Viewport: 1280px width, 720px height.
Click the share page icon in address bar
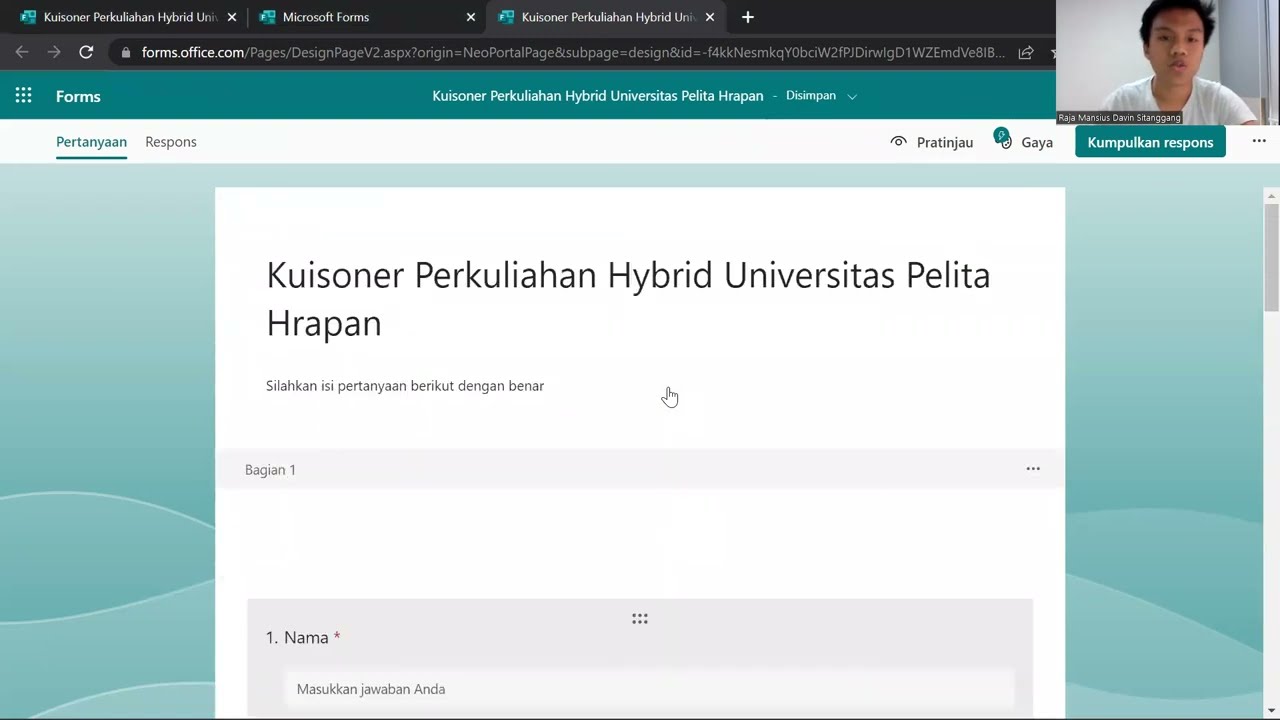point(1026,52)
